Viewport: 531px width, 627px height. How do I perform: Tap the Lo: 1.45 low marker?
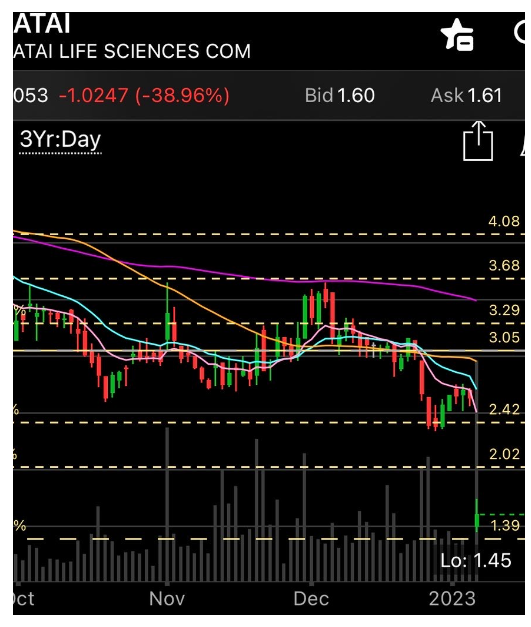[x=475, y=561]
